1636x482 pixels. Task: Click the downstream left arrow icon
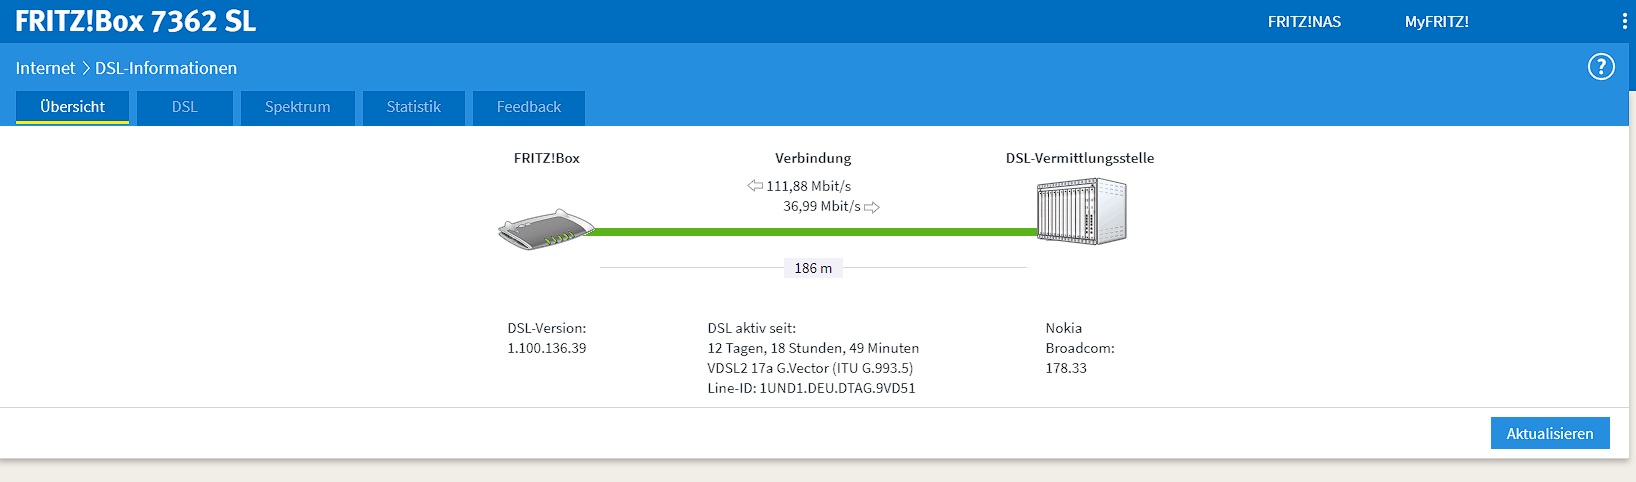tap(755, 186)
